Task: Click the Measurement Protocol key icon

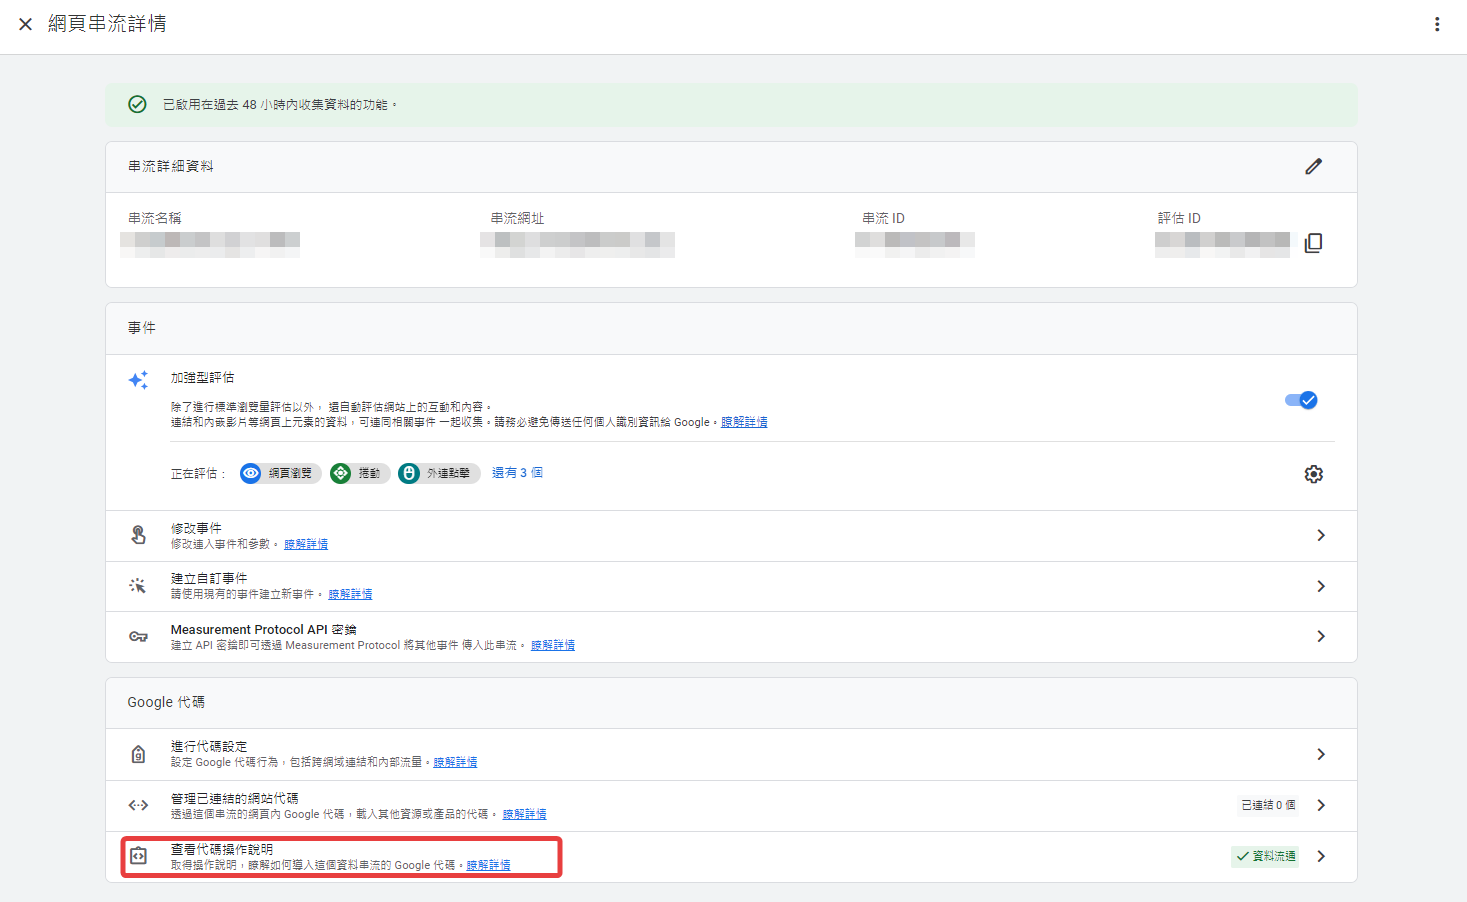Action: click(x=139, y=637)
